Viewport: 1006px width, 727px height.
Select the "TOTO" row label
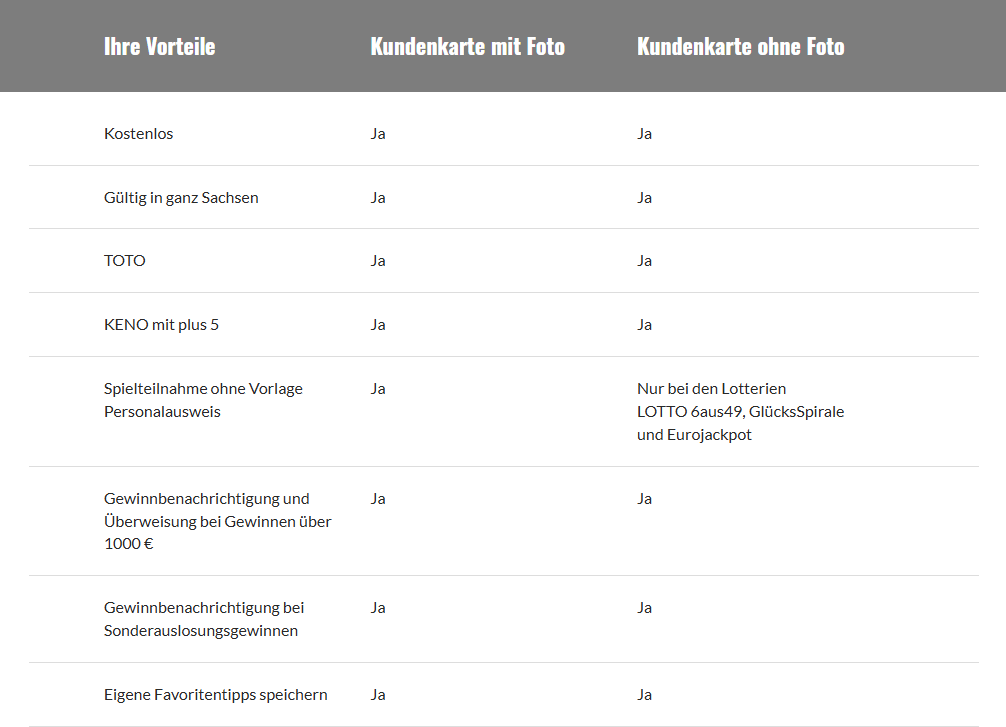tap(125, 261)
